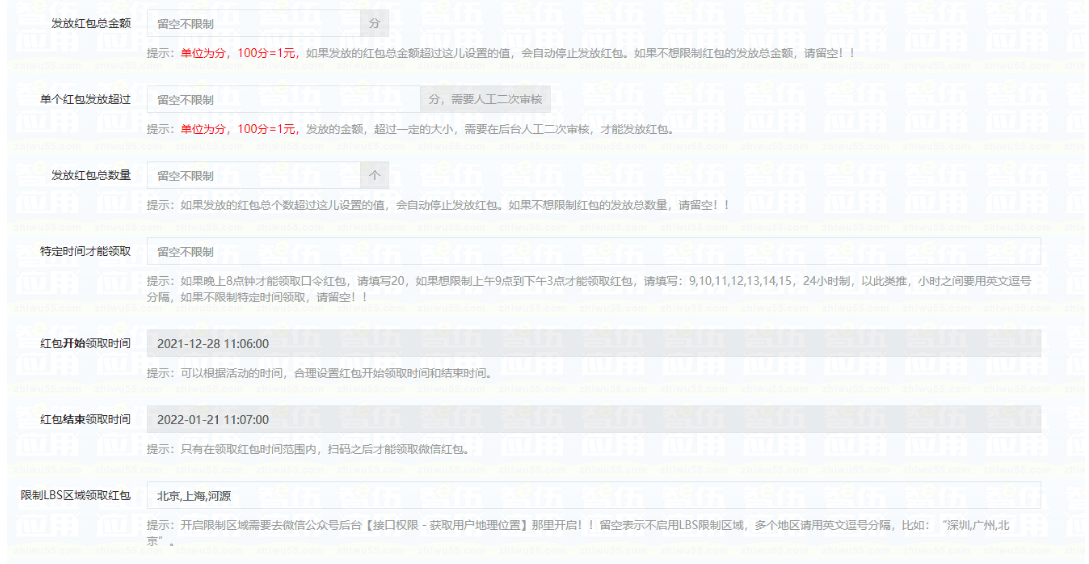Click the label 红包开始领取时间

[85, 343]
